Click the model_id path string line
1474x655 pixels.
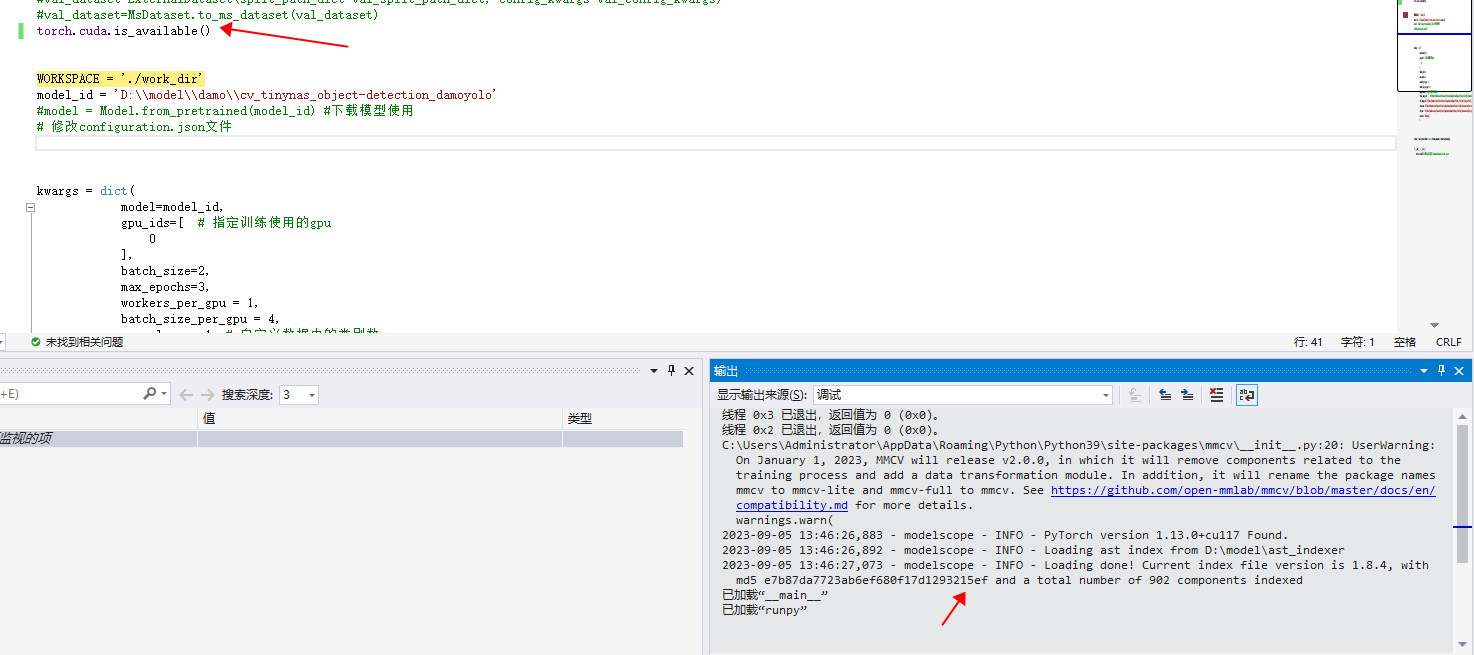point(266,95)
